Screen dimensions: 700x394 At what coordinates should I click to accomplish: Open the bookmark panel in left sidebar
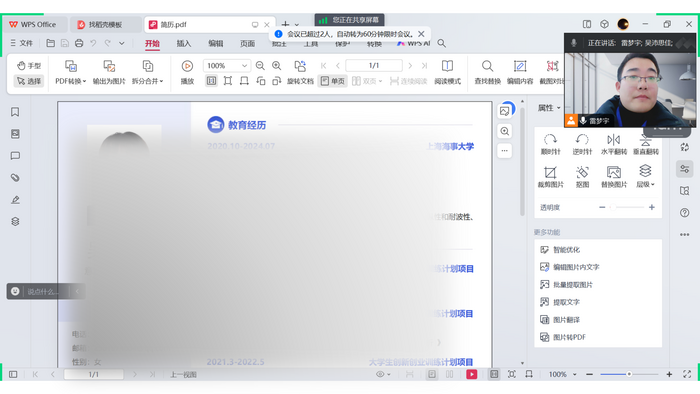point(15,112)
